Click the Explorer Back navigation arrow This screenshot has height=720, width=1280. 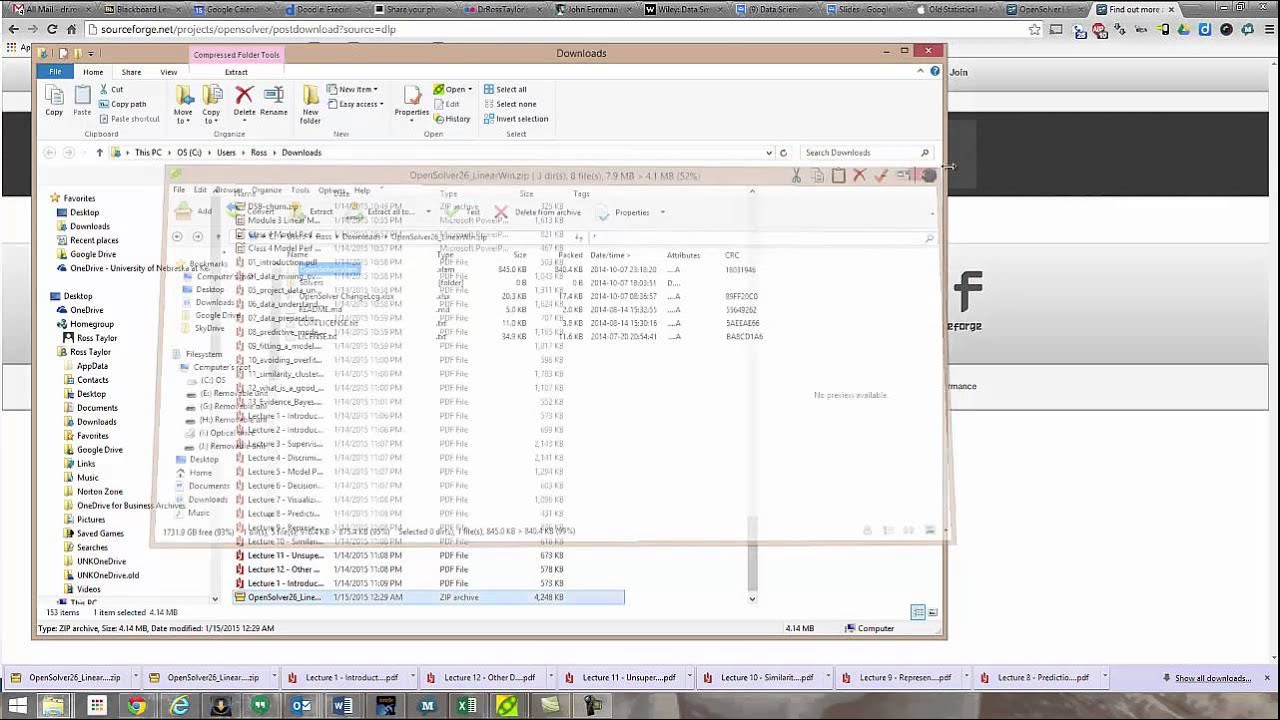49,153
